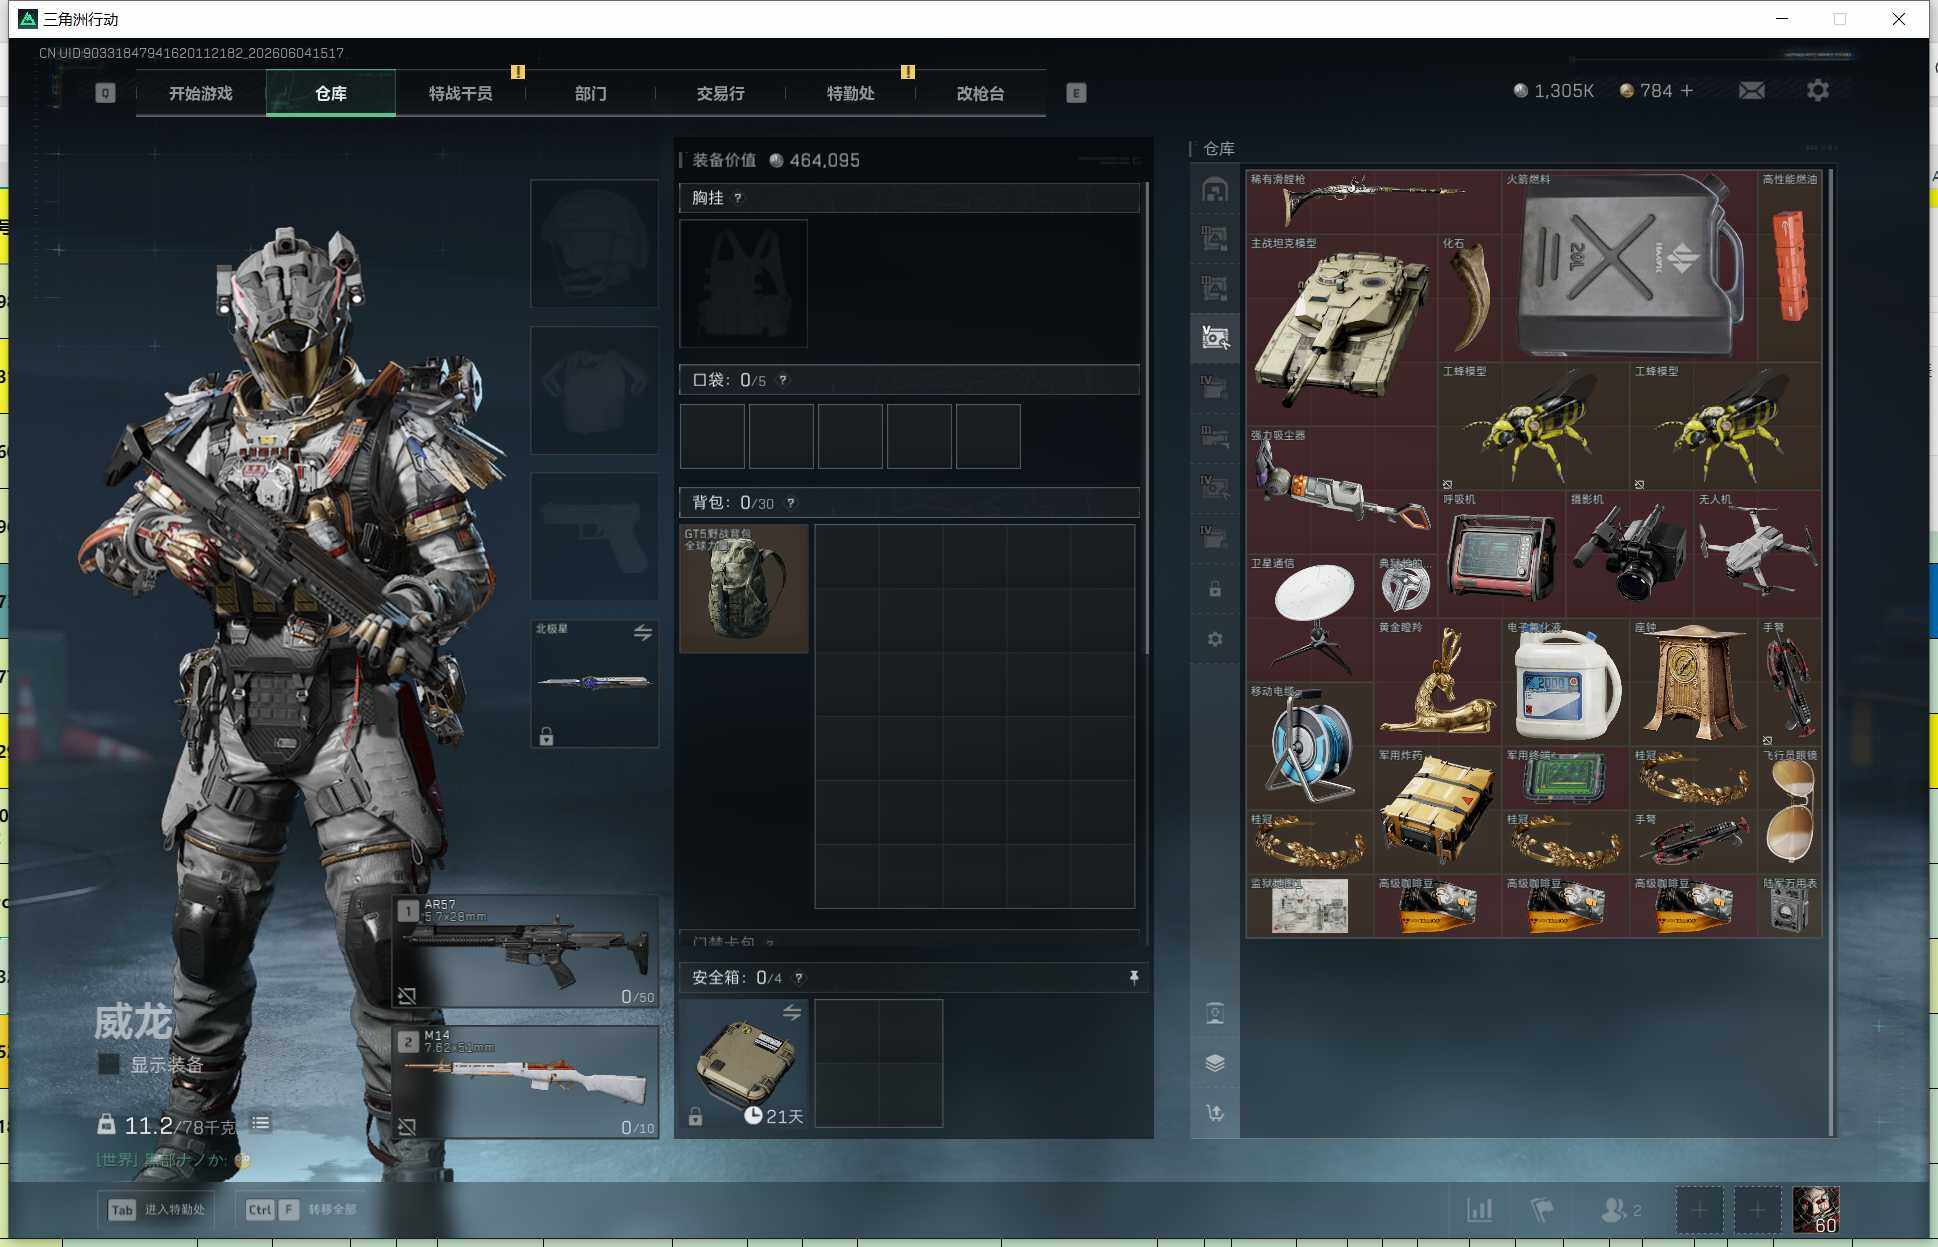Select the highlighted level V container icon
The image size is (1938, 1247).
pyautogui.click(x=1215, y=338)
